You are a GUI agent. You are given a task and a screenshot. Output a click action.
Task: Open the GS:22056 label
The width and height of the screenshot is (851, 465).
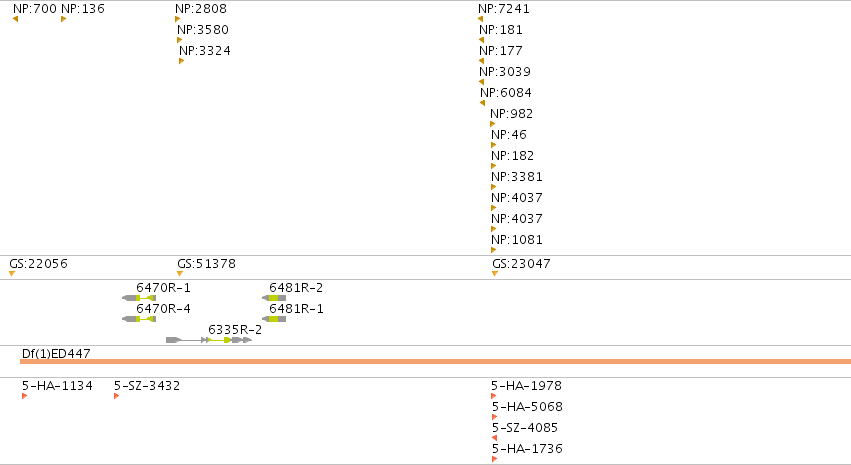click(x=39, y=264)
